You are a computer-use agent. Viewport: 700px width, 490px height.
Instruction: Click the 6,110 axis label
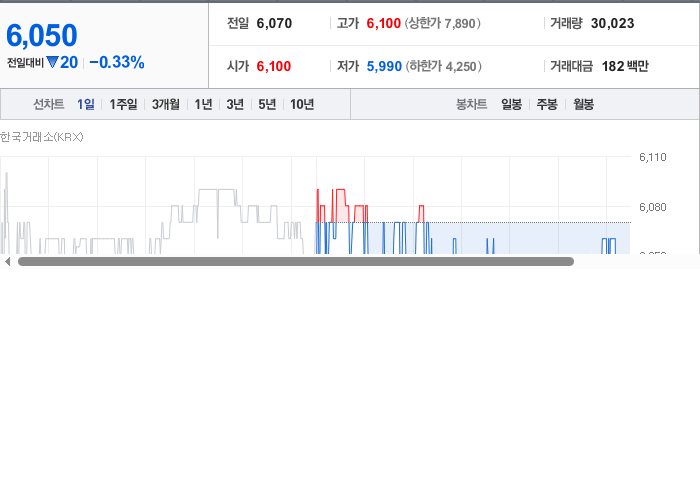pos(653,157)
